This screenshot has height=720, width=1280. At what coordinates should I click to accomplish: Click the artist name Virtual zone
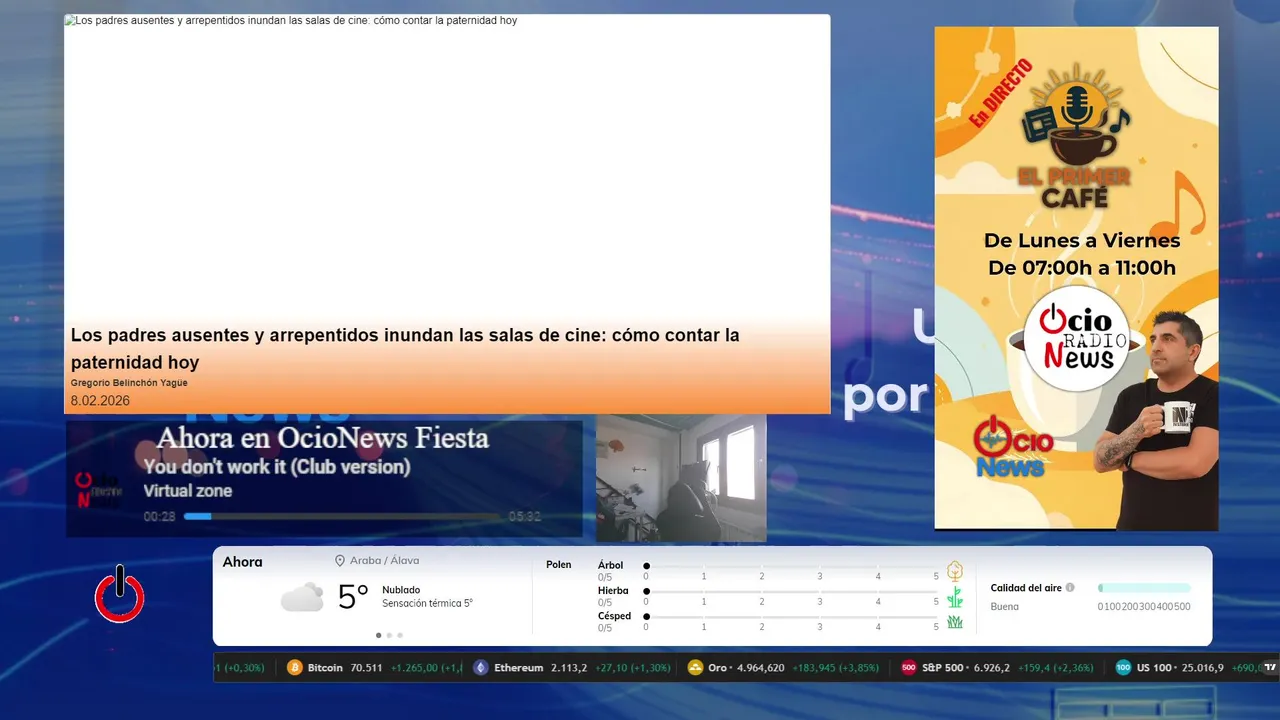[188, 491]
